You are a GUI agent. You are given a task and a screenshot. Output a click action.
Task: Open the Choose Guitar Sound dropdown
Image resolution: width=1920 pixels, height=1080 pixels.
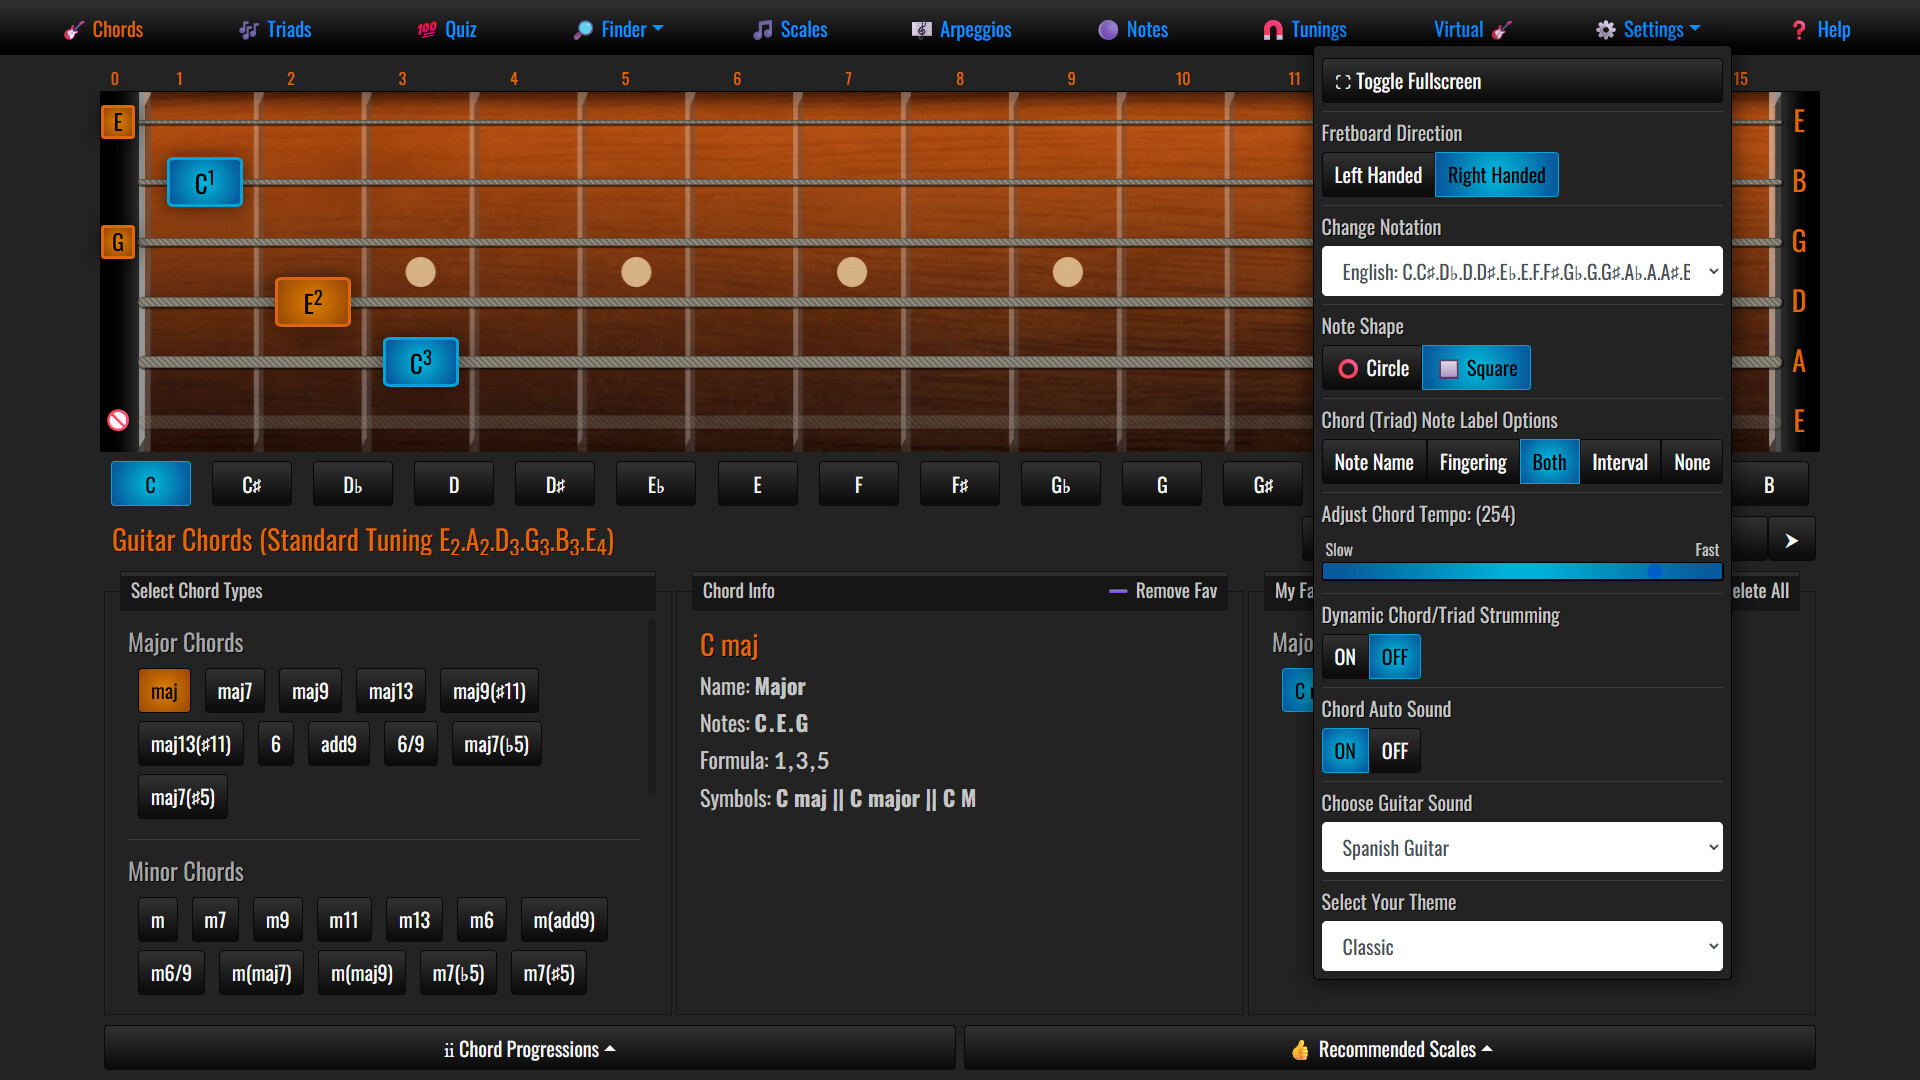[x=1521, y=847]
